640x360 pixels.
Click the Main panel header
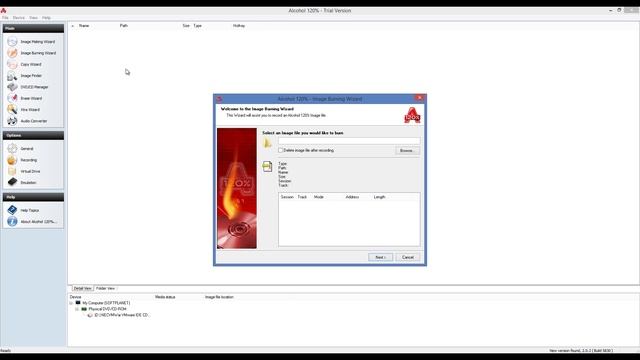[33, 28]
